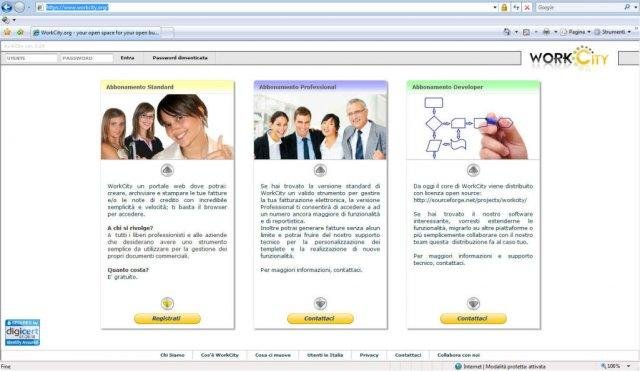Open the Print icon dropdown arrow
This screenshot has height=371, width=640.
tap(555, 32)
